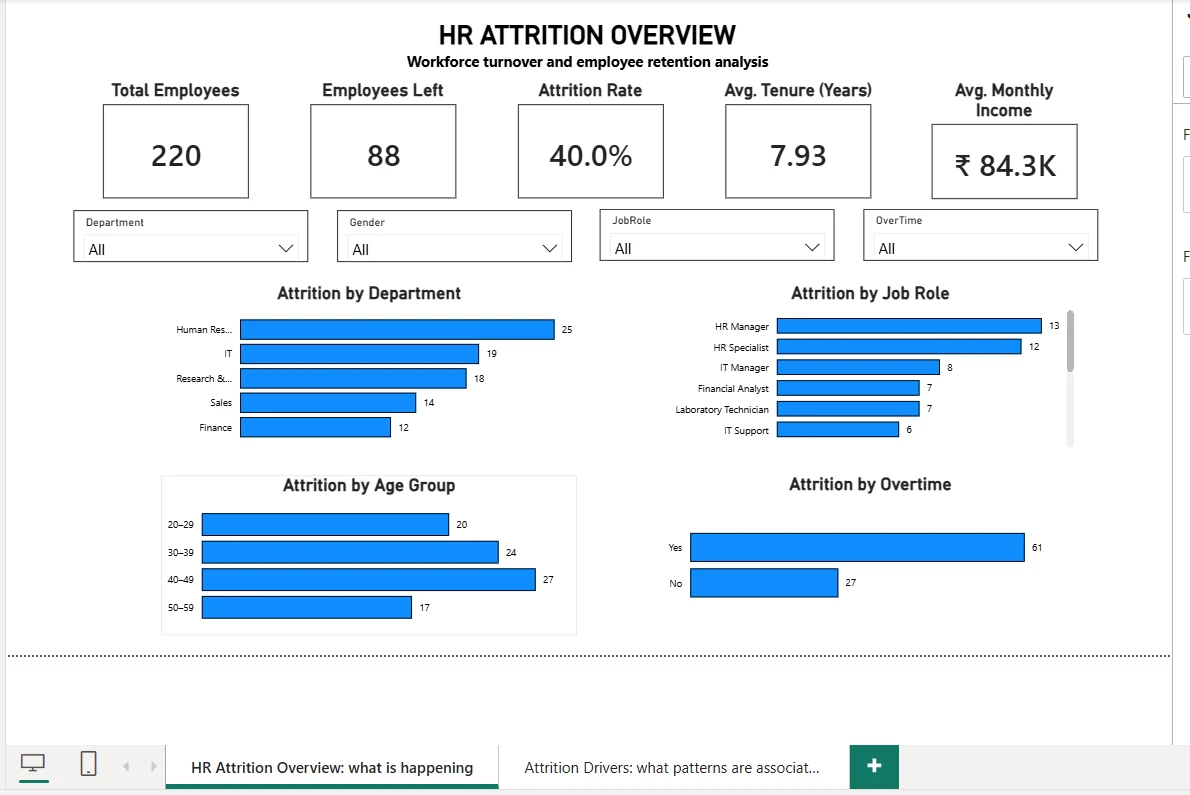Click the HR Manager job role bar
The width and height of the screenshot is (1190, 795).
click(x=909, y=326)
